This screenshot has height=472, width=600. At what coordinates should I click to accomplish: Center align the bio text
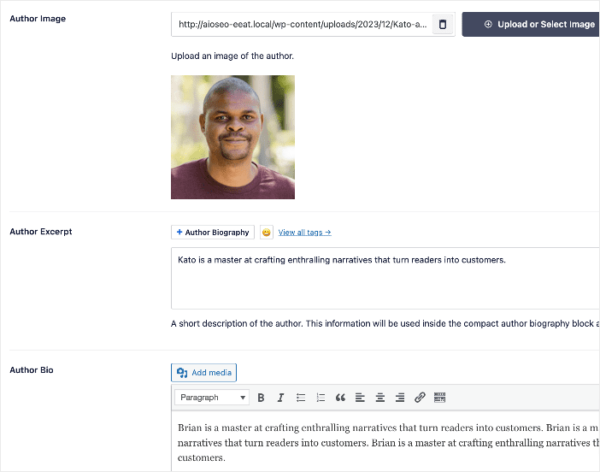click(x=380, y=398)
